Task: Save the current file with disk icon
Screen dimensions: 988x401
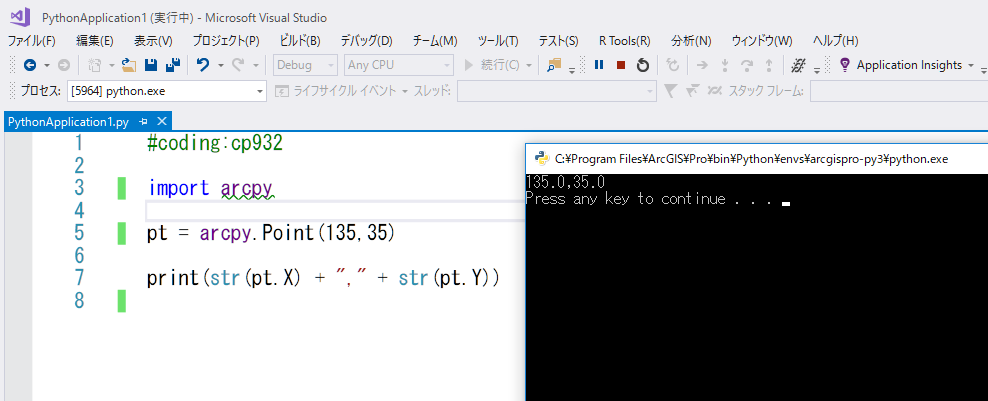Action: [x=151, y=65]
